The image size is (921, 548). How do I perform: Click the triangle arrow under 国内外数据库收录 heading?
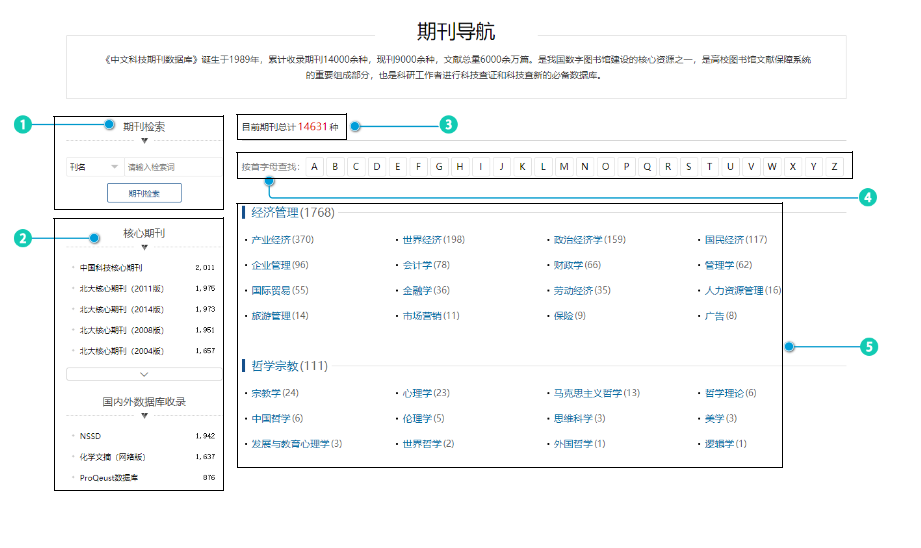point(144,415)
